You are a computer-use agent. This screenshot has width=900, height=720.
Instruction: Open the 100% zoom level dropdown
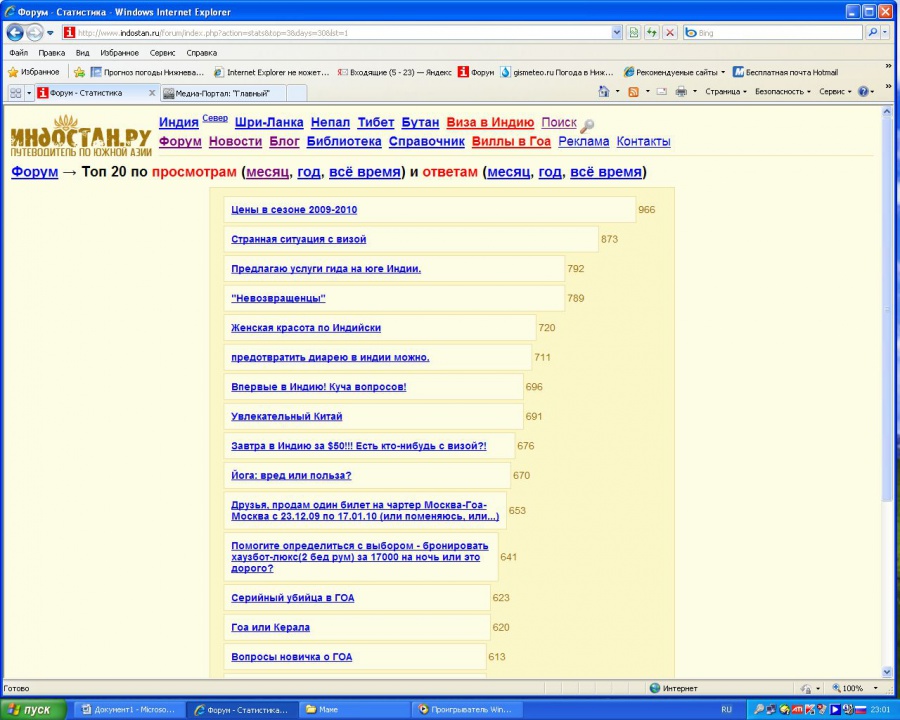click(856, 689)
